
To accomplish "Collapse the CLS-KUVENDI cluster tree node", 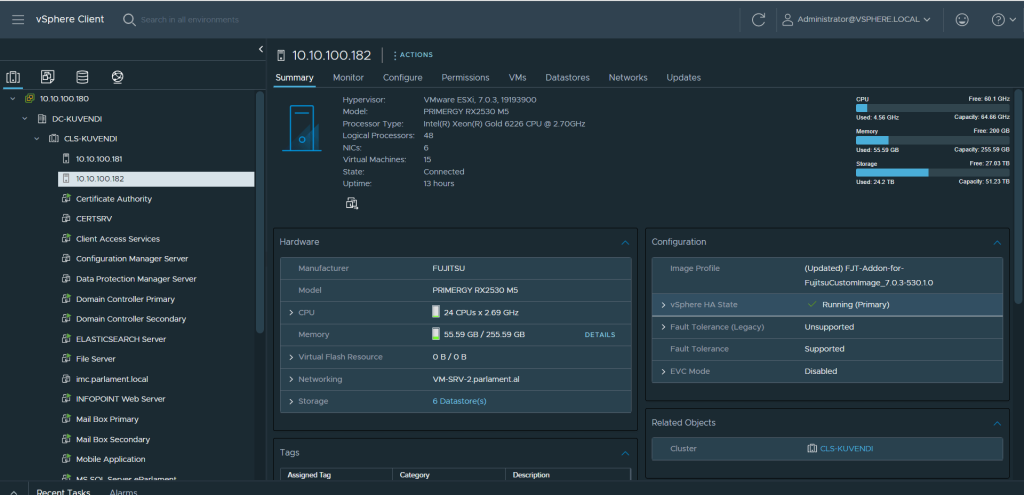I will [36, 139].
